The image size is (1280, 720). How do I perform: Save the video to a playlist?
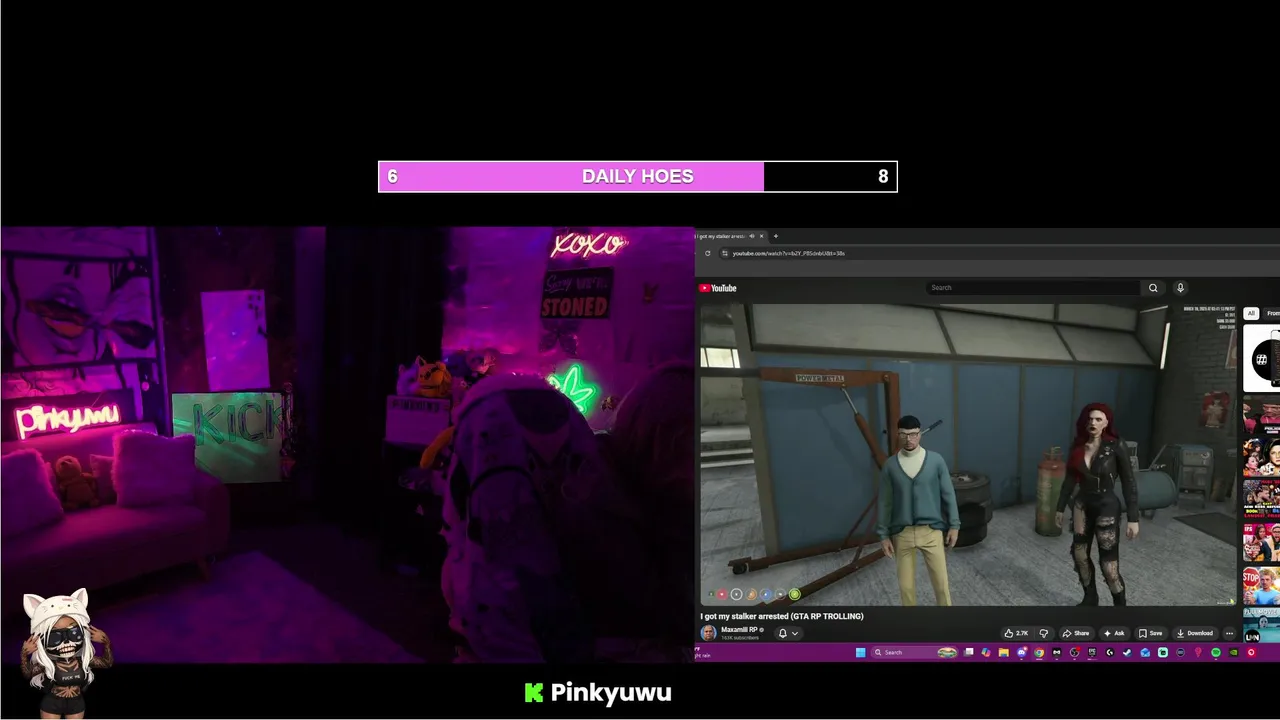click(1151, 633)
